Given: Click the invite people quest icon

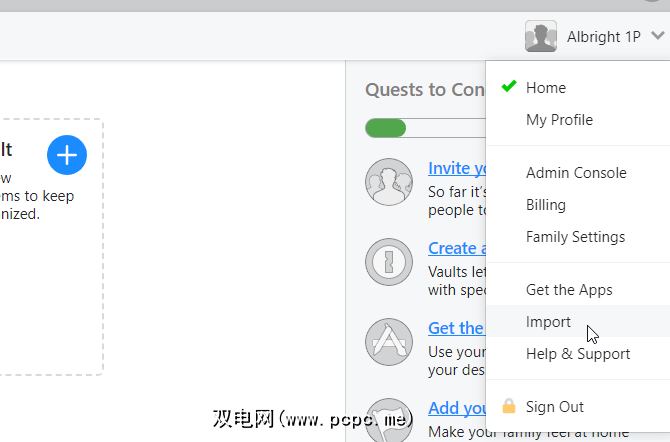Looking at the screenshot, I should click(x=389, y=182).
